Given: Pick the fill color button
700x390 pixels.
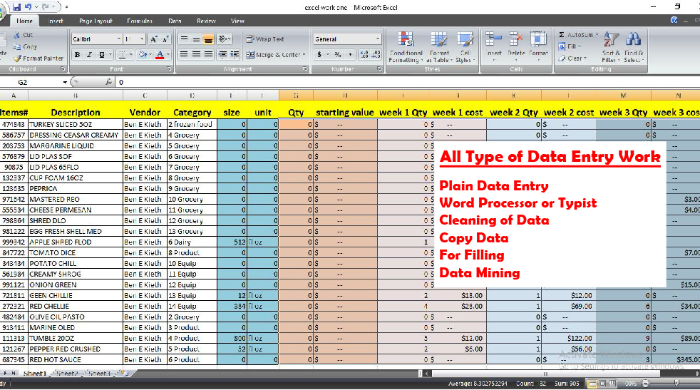Looking at the screenshot, I should coord(143,54).
